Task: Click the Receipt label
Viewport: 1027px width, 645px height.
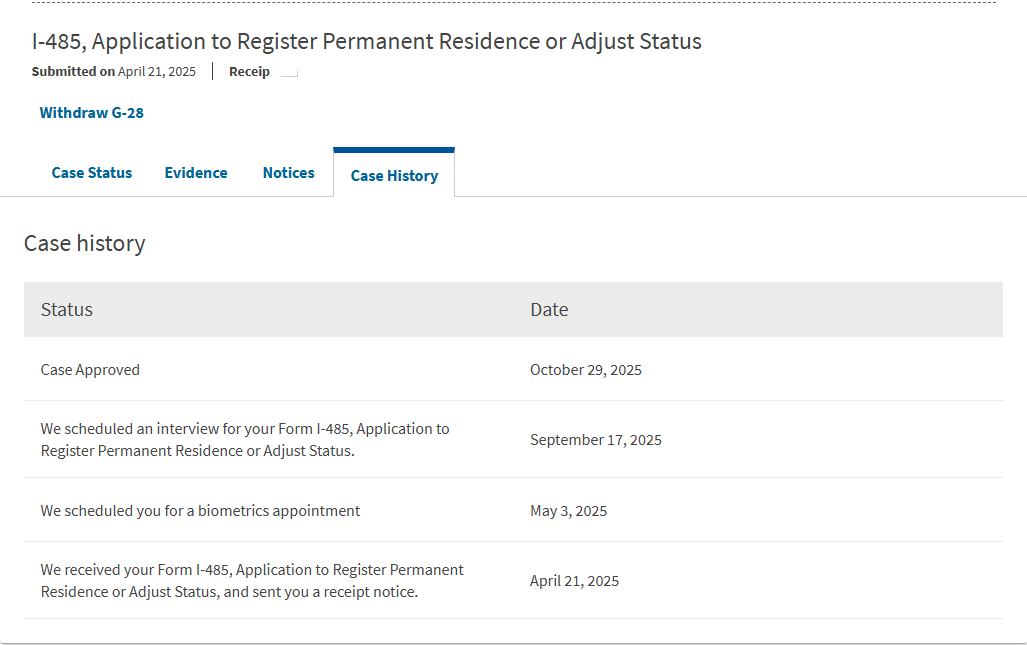Action: click(x=249, y=72)
